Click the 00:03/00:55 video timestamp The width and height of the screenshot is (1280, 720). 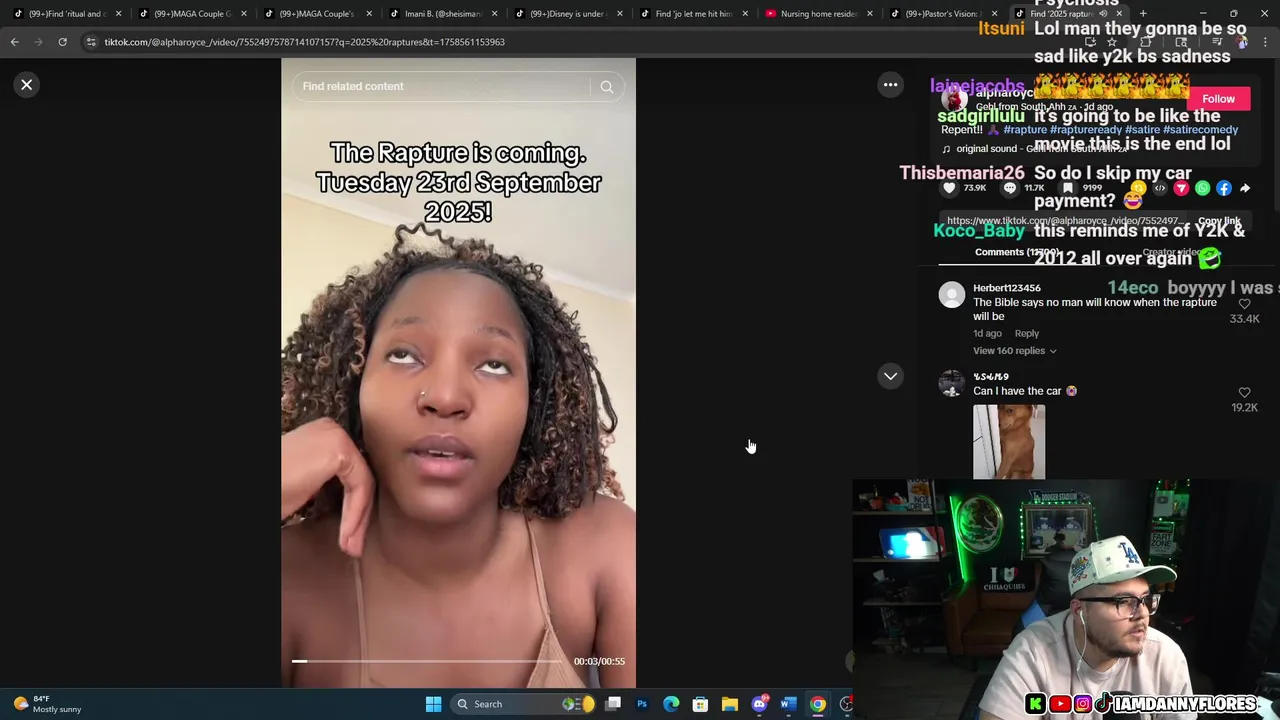point(599,661)
